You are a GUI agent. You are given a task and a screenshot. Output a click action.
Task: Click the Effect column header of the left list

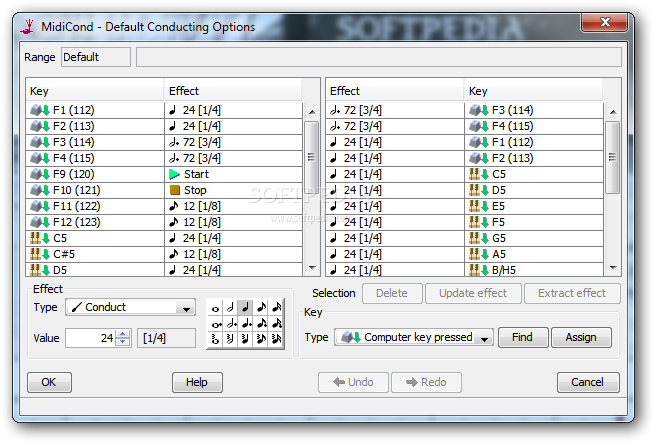tap(234, 91)
